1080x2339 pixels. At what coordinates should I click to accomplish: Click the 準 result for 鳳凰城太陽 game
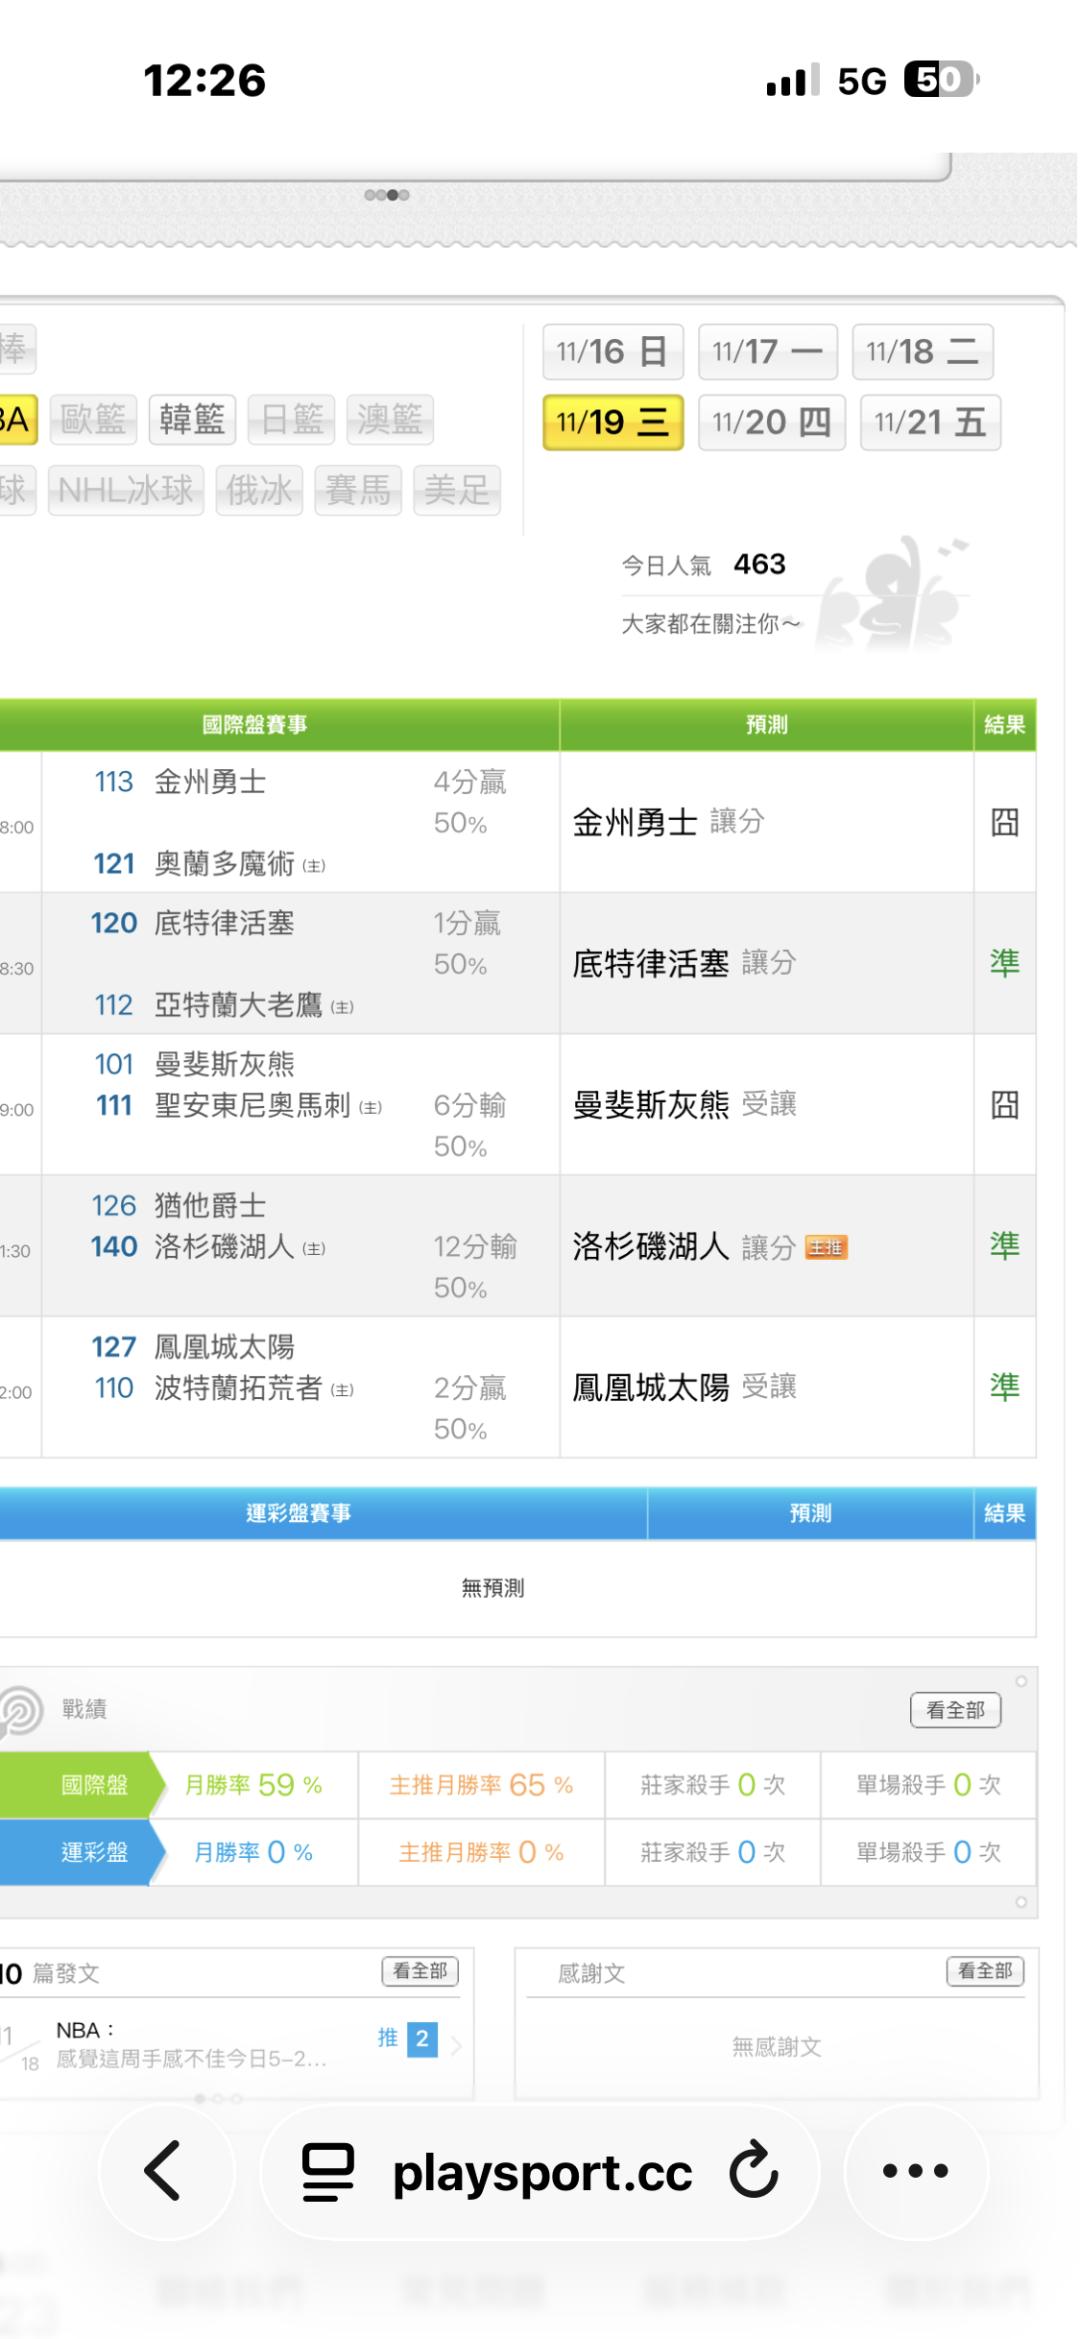[1005, 1387]
